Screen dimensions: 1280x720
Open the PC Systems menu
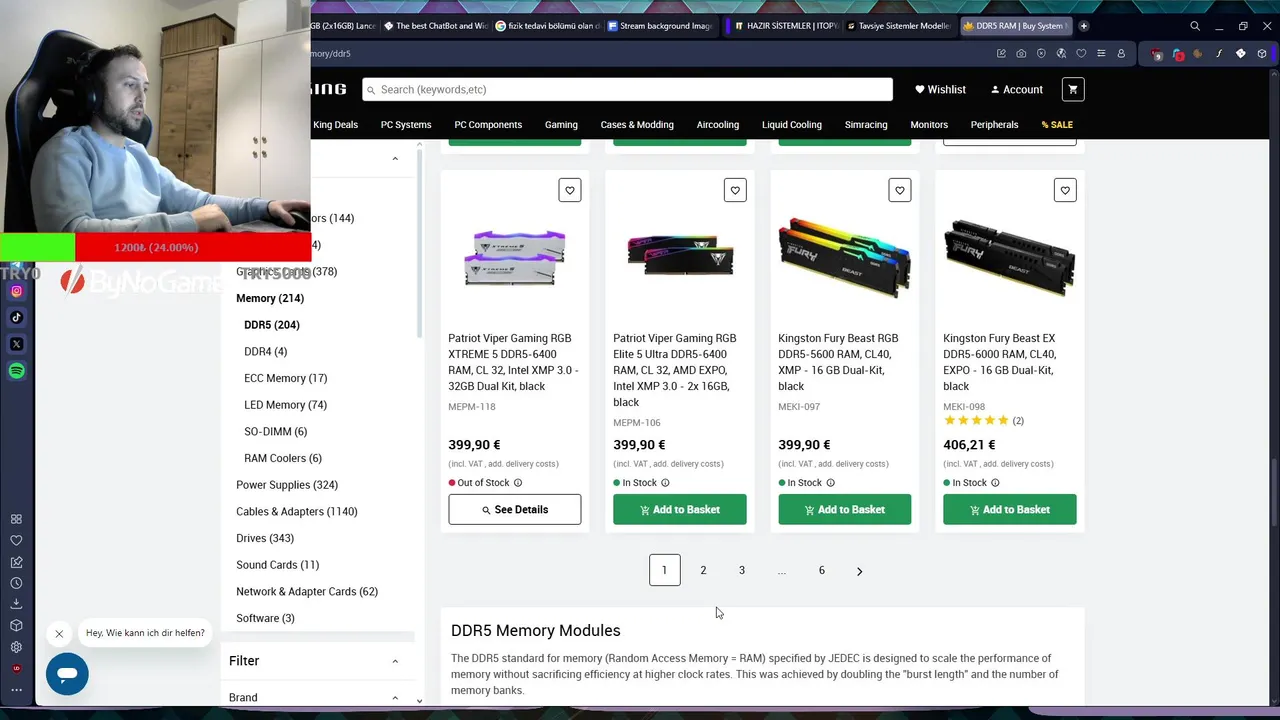406,125
